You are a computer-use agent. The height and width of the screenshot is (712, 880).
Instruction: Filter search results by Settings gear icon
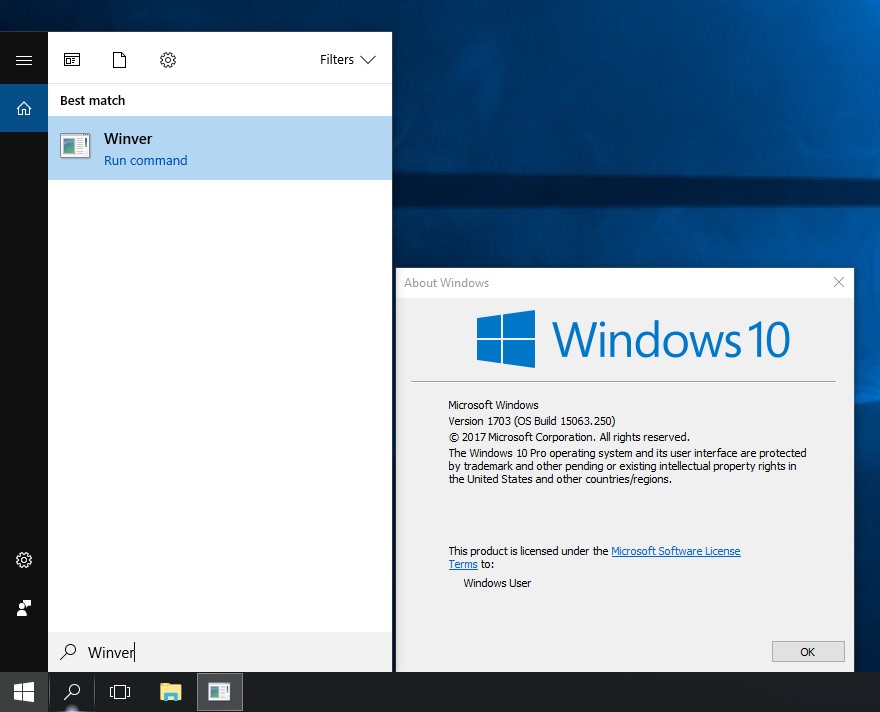168,59
